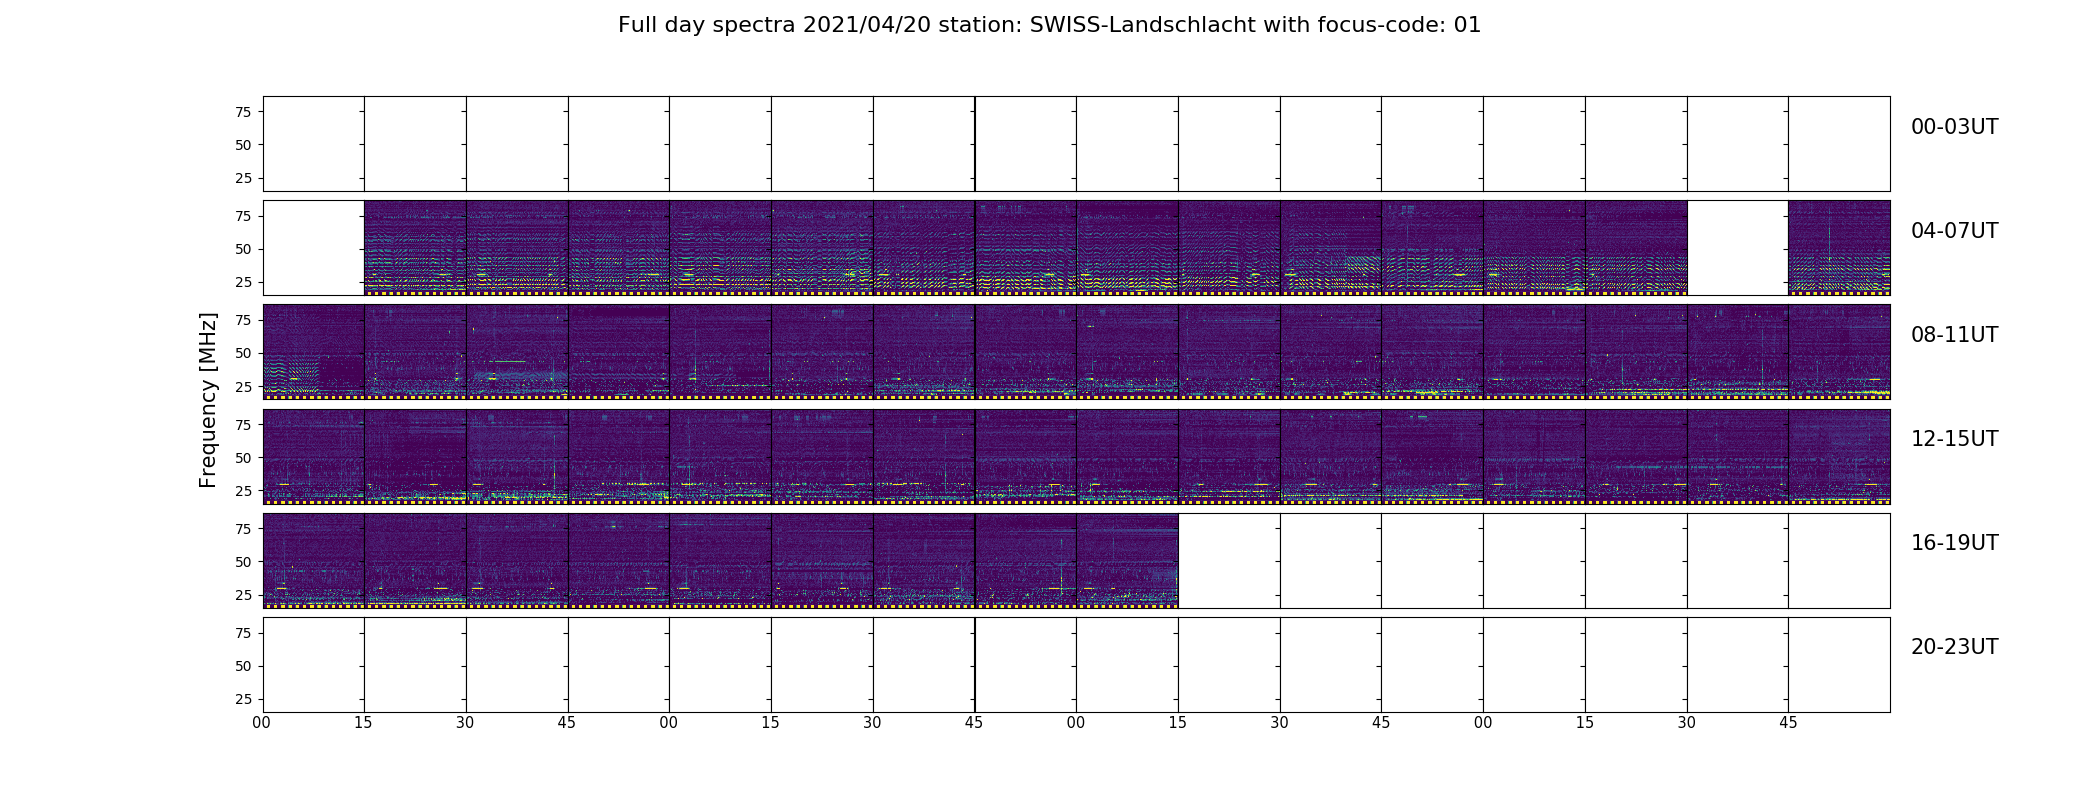Select the 'Frequency [MHz]' axis label
The height and width of the screenshot is (800, 2100).
point(208,400)
